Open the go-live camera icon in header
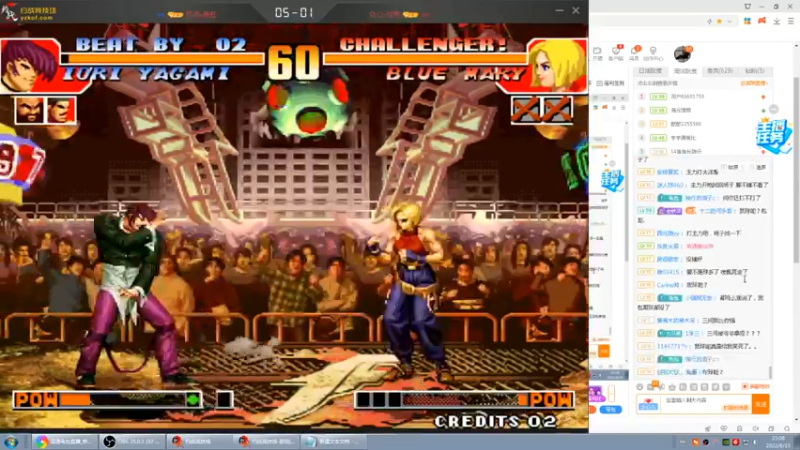This screenshot has width=800, height=450. pos(597,53)
